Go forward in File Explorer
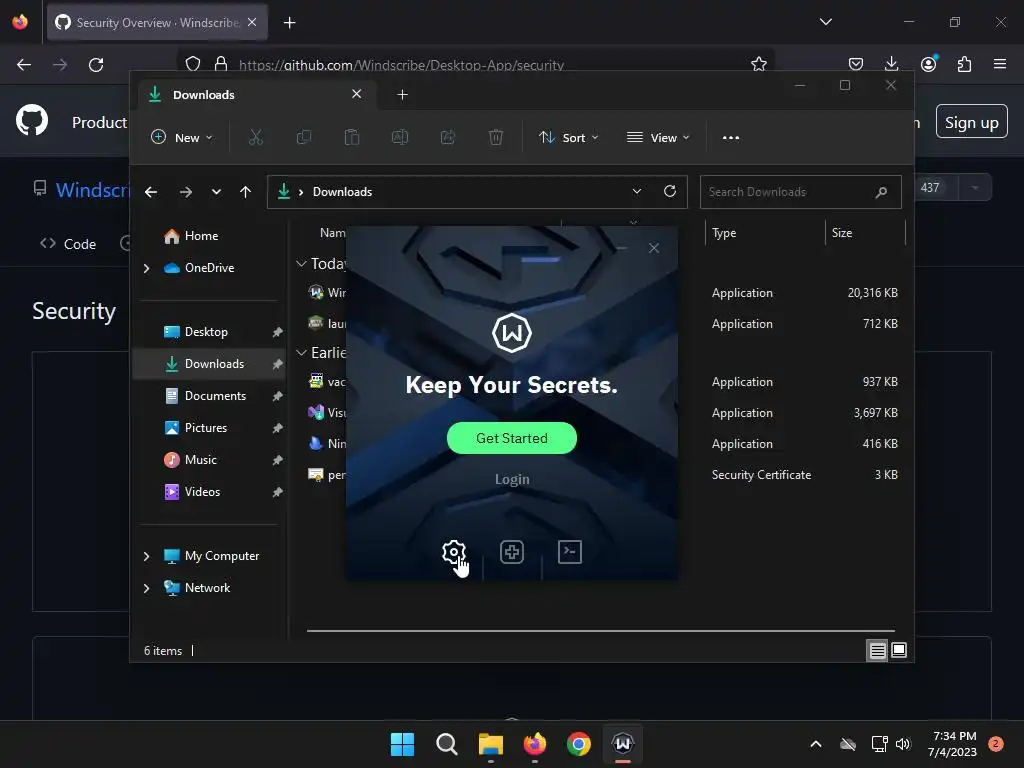 (x=185, y=192)
